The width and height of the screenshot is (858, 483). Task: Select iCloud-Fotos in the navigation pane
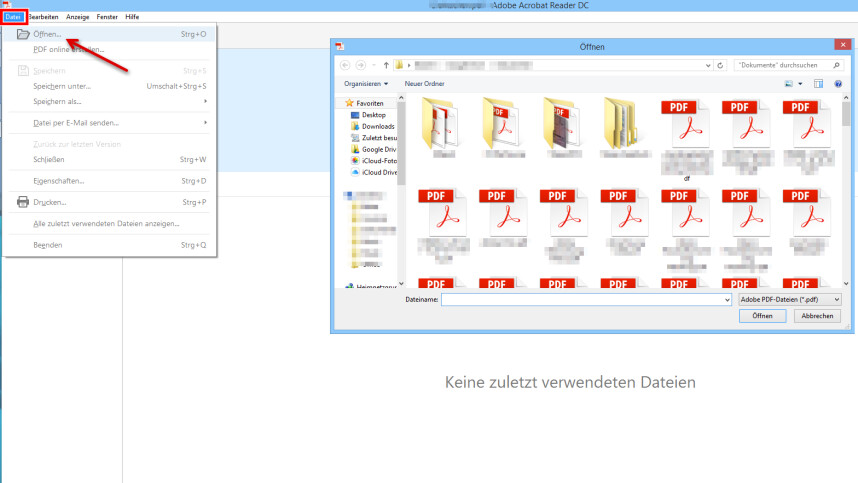tap(374, 161)
